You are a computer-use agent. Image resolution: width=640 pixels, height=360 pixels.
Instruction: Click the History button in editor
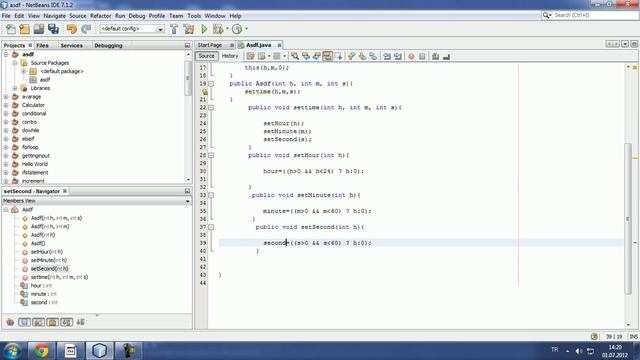[230, 56]
